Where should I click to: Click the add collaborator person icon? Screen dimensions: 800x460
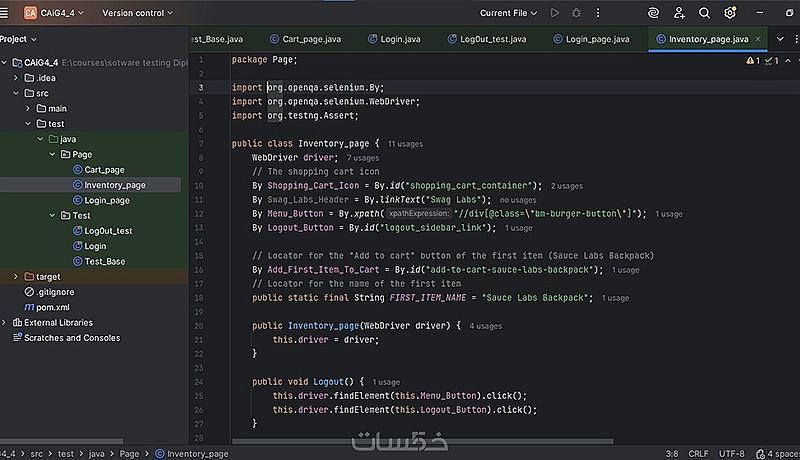[x=680, y=13]
